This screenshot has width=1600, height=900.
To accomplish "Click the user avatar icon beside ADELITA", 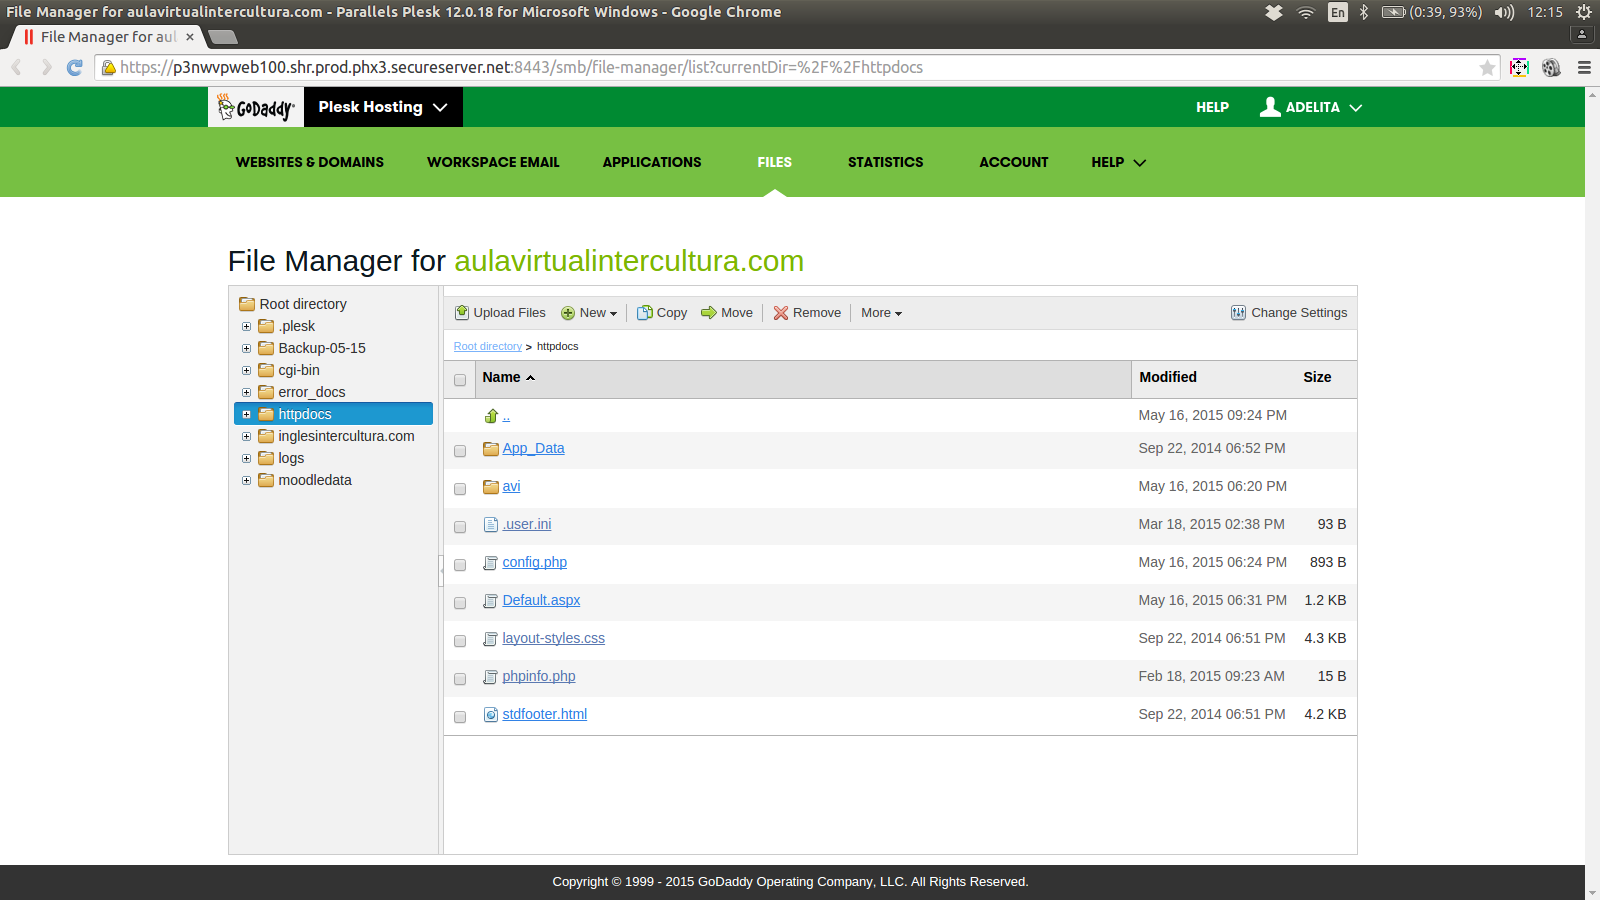I will tap(1270, 107).
